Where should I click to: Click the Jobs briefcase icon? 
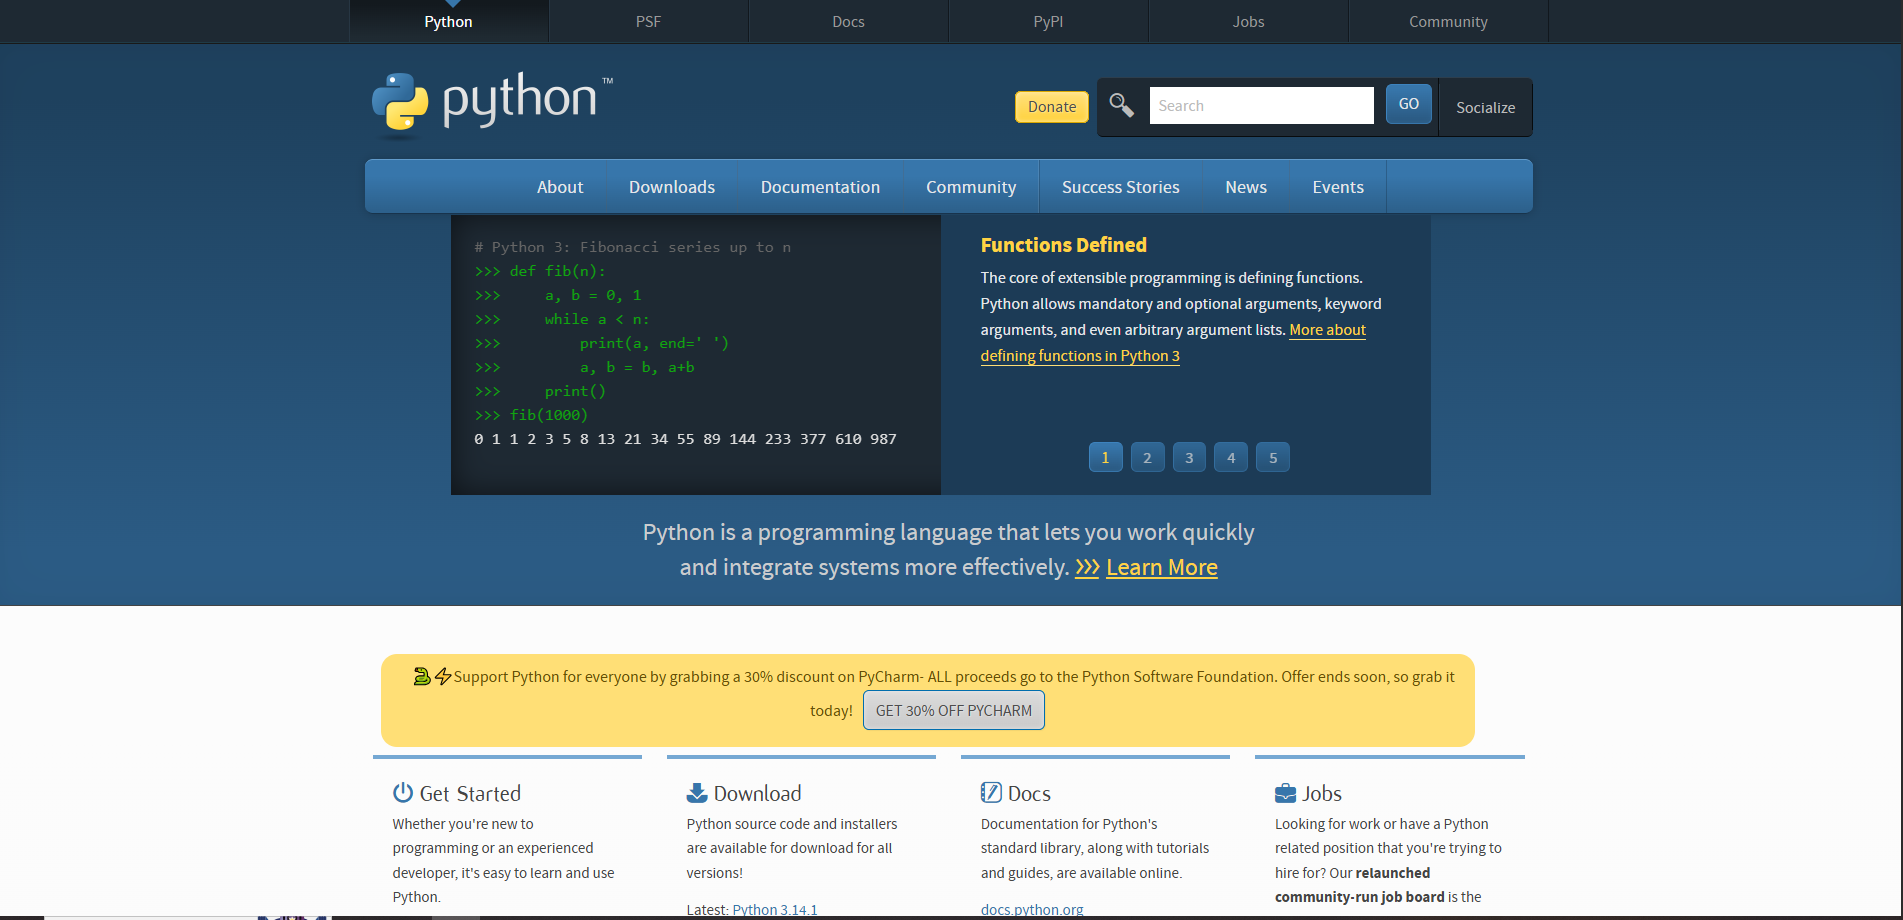[x=1285, y=794]
